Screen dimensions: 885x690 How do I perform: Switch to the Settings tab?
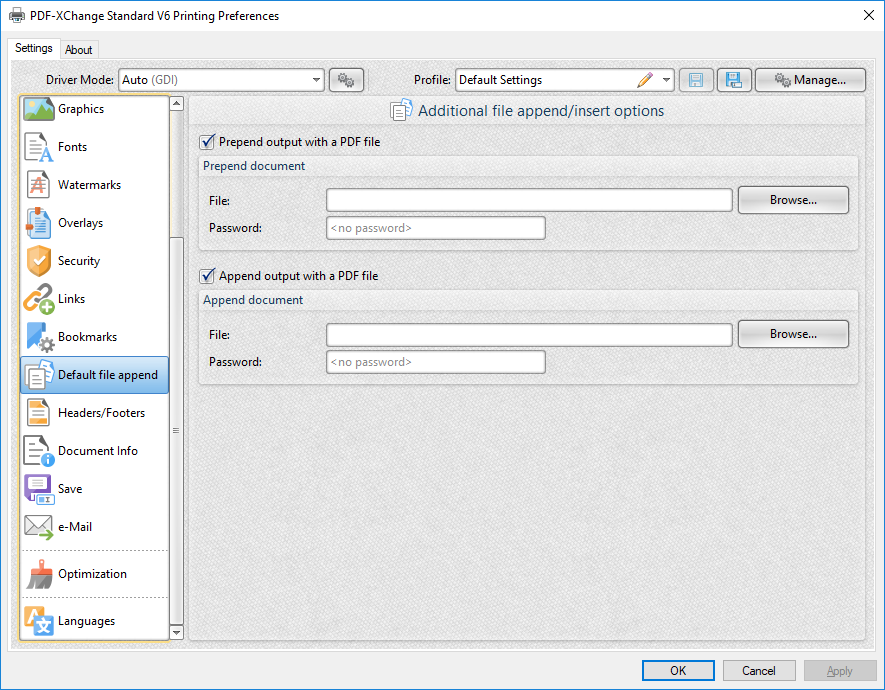coord(34,49)
